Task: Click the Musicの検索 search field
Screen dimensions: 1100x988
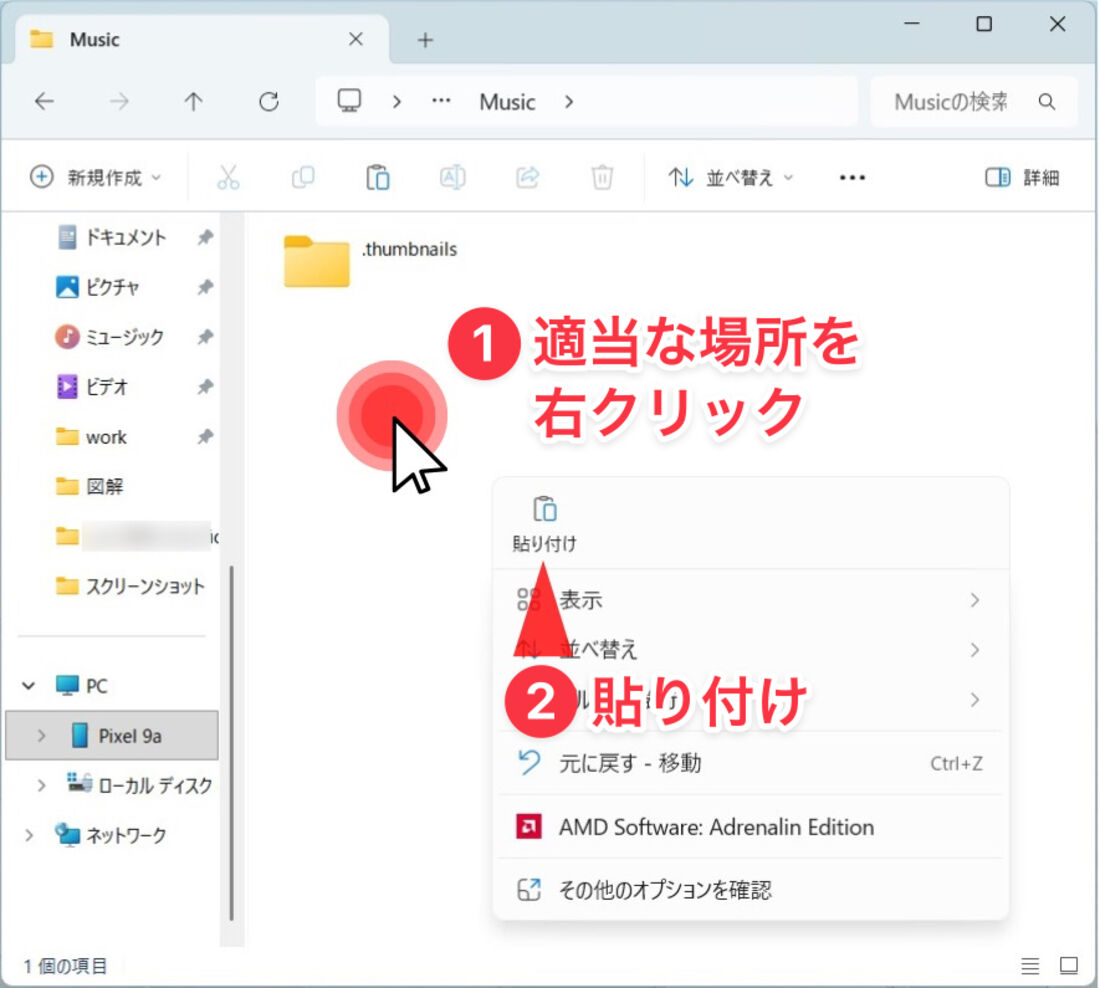Action: (973, 102)
